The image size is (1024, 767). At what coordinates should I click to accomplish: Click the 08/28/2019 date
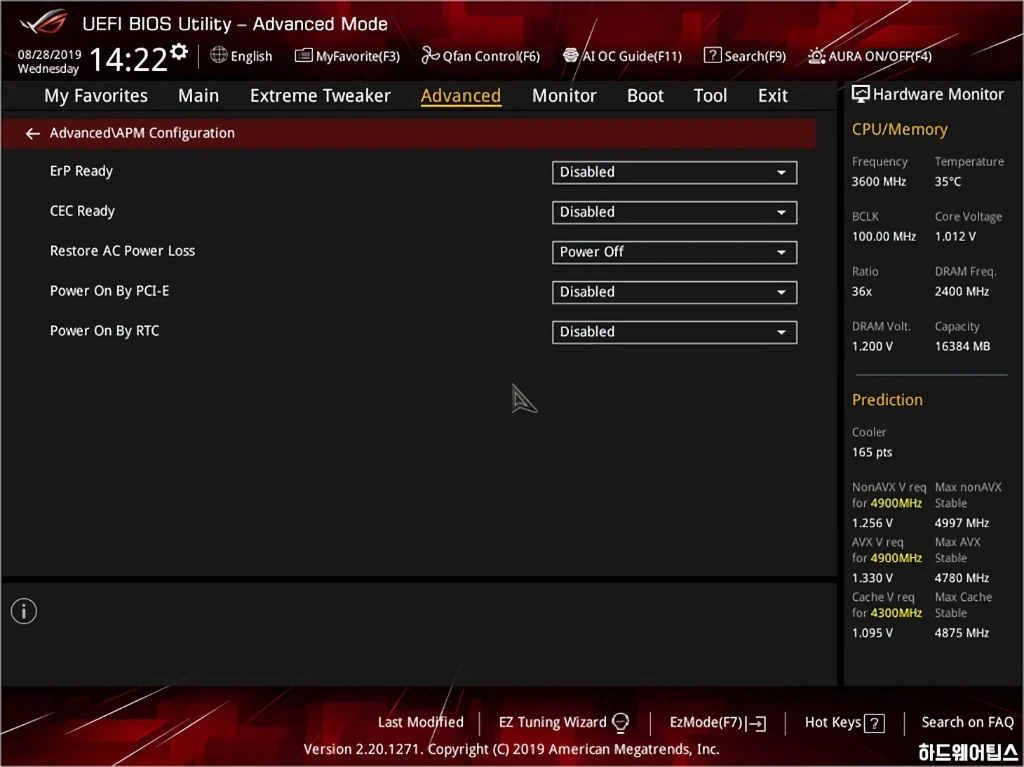pos(50,54)
